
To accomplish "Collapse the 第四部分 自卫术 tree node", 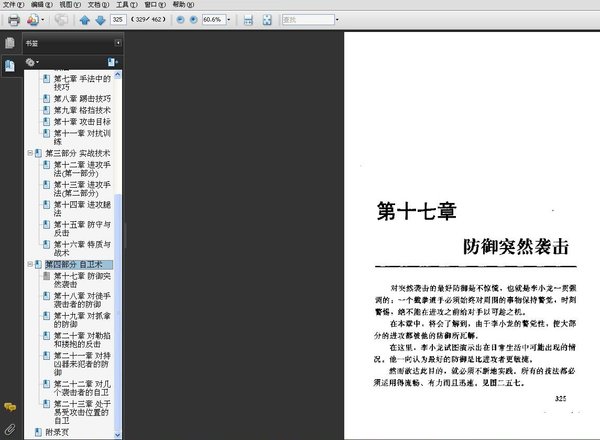I will (30, 264).
